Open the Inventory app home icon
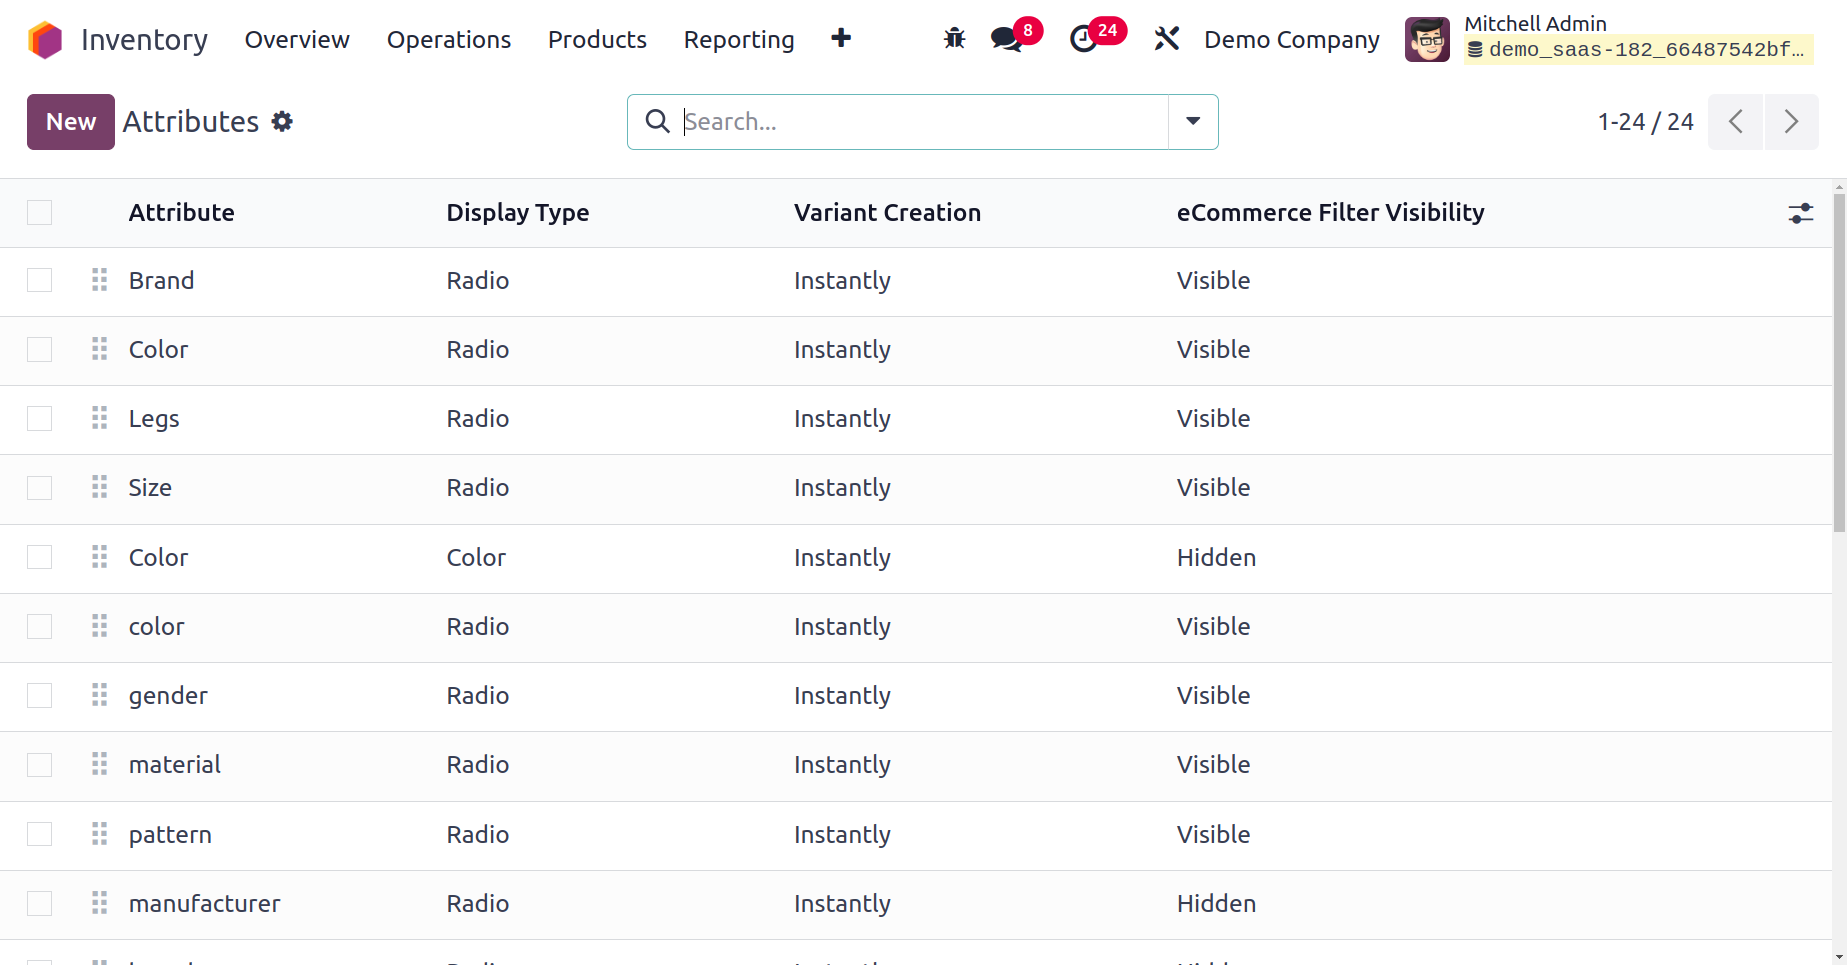The width and height of the screenshot is (1847, 965). 45,40
